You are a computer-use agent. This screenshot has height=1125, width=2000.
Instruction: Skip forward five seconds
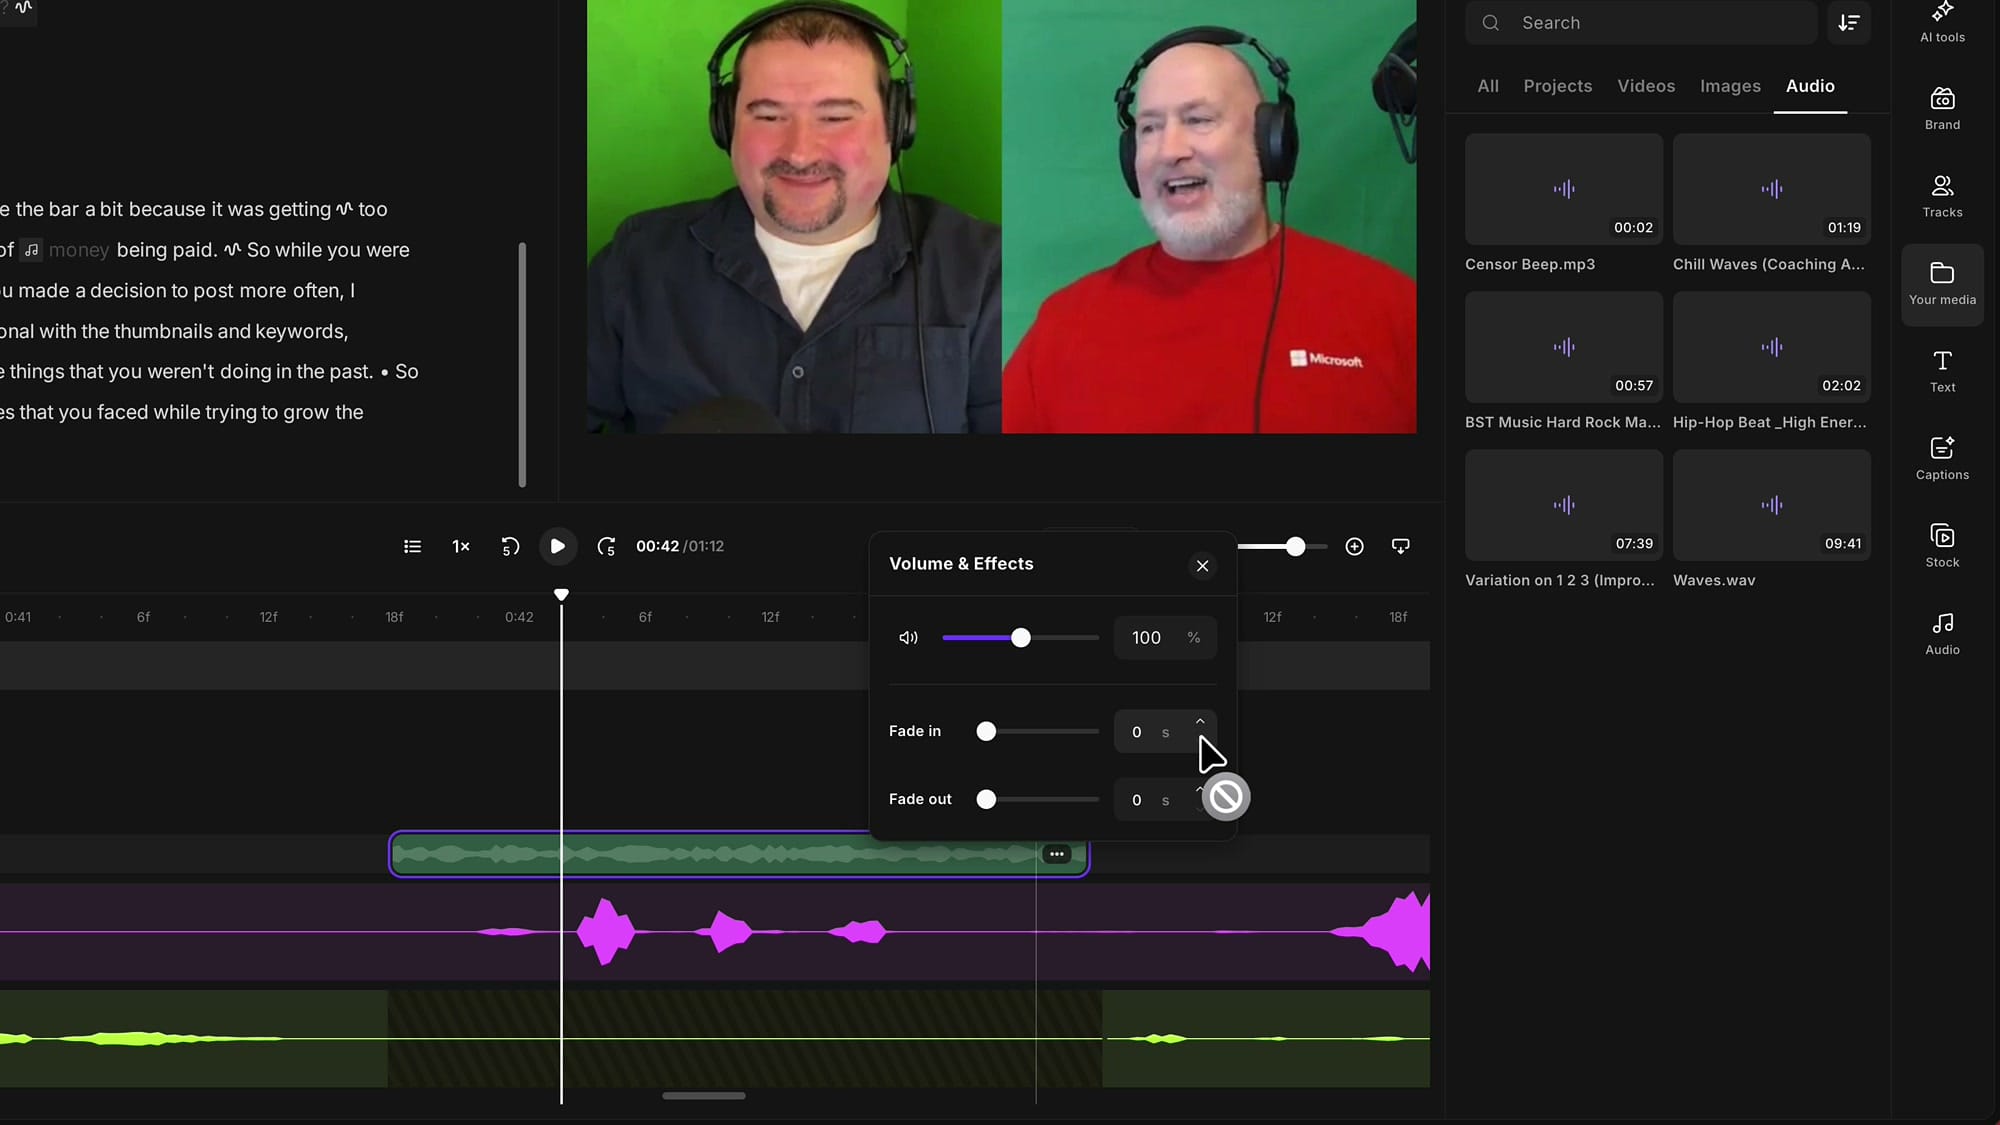(606, 546)
